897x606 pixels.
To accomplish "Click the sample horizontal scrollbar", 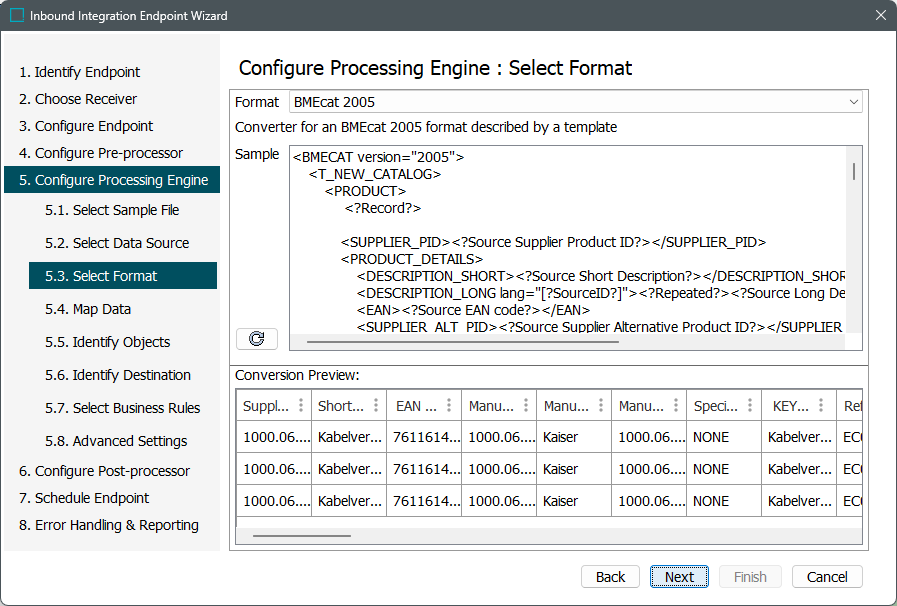I will click(462, 342).
